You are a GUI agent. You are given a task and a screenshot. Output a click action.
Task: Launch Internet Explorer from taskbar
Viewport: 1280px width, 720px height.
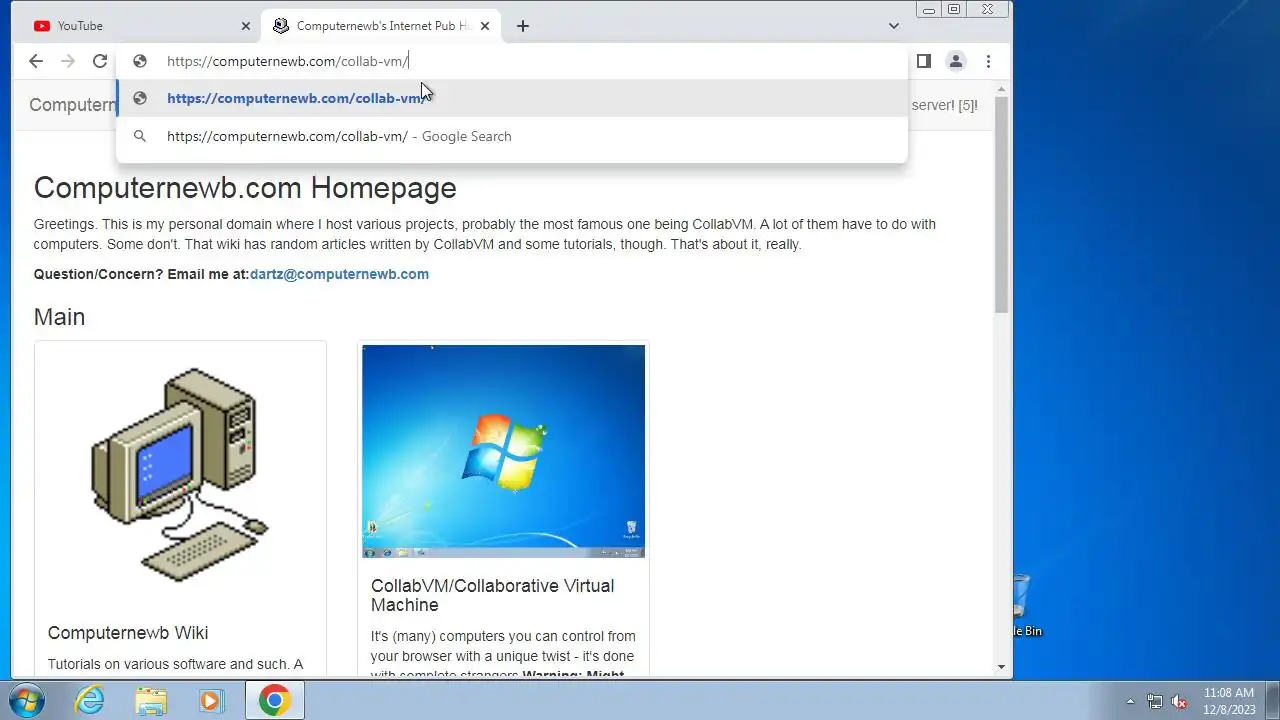click(x=90, y=700)
